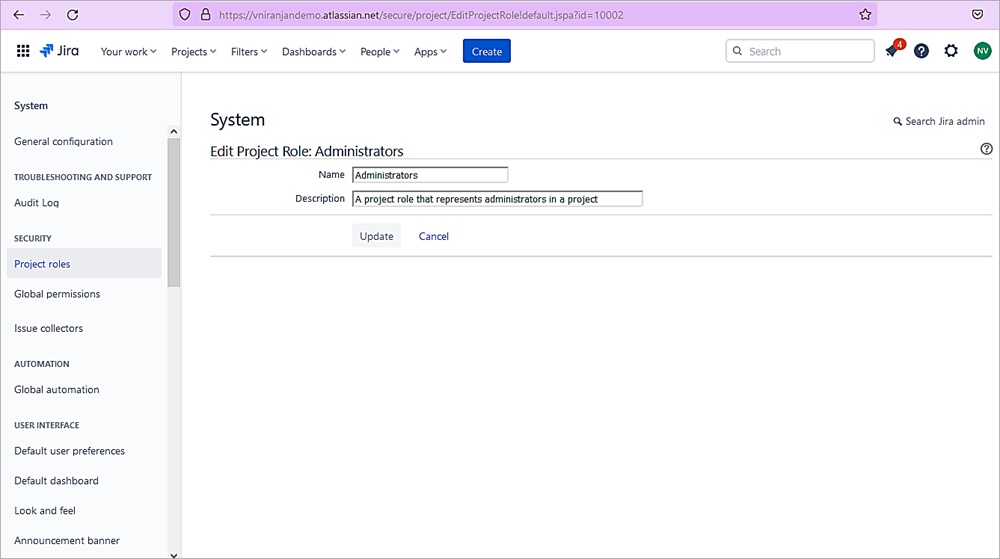Open the Filters menu

pyautogui.click(x=249, y=52)
